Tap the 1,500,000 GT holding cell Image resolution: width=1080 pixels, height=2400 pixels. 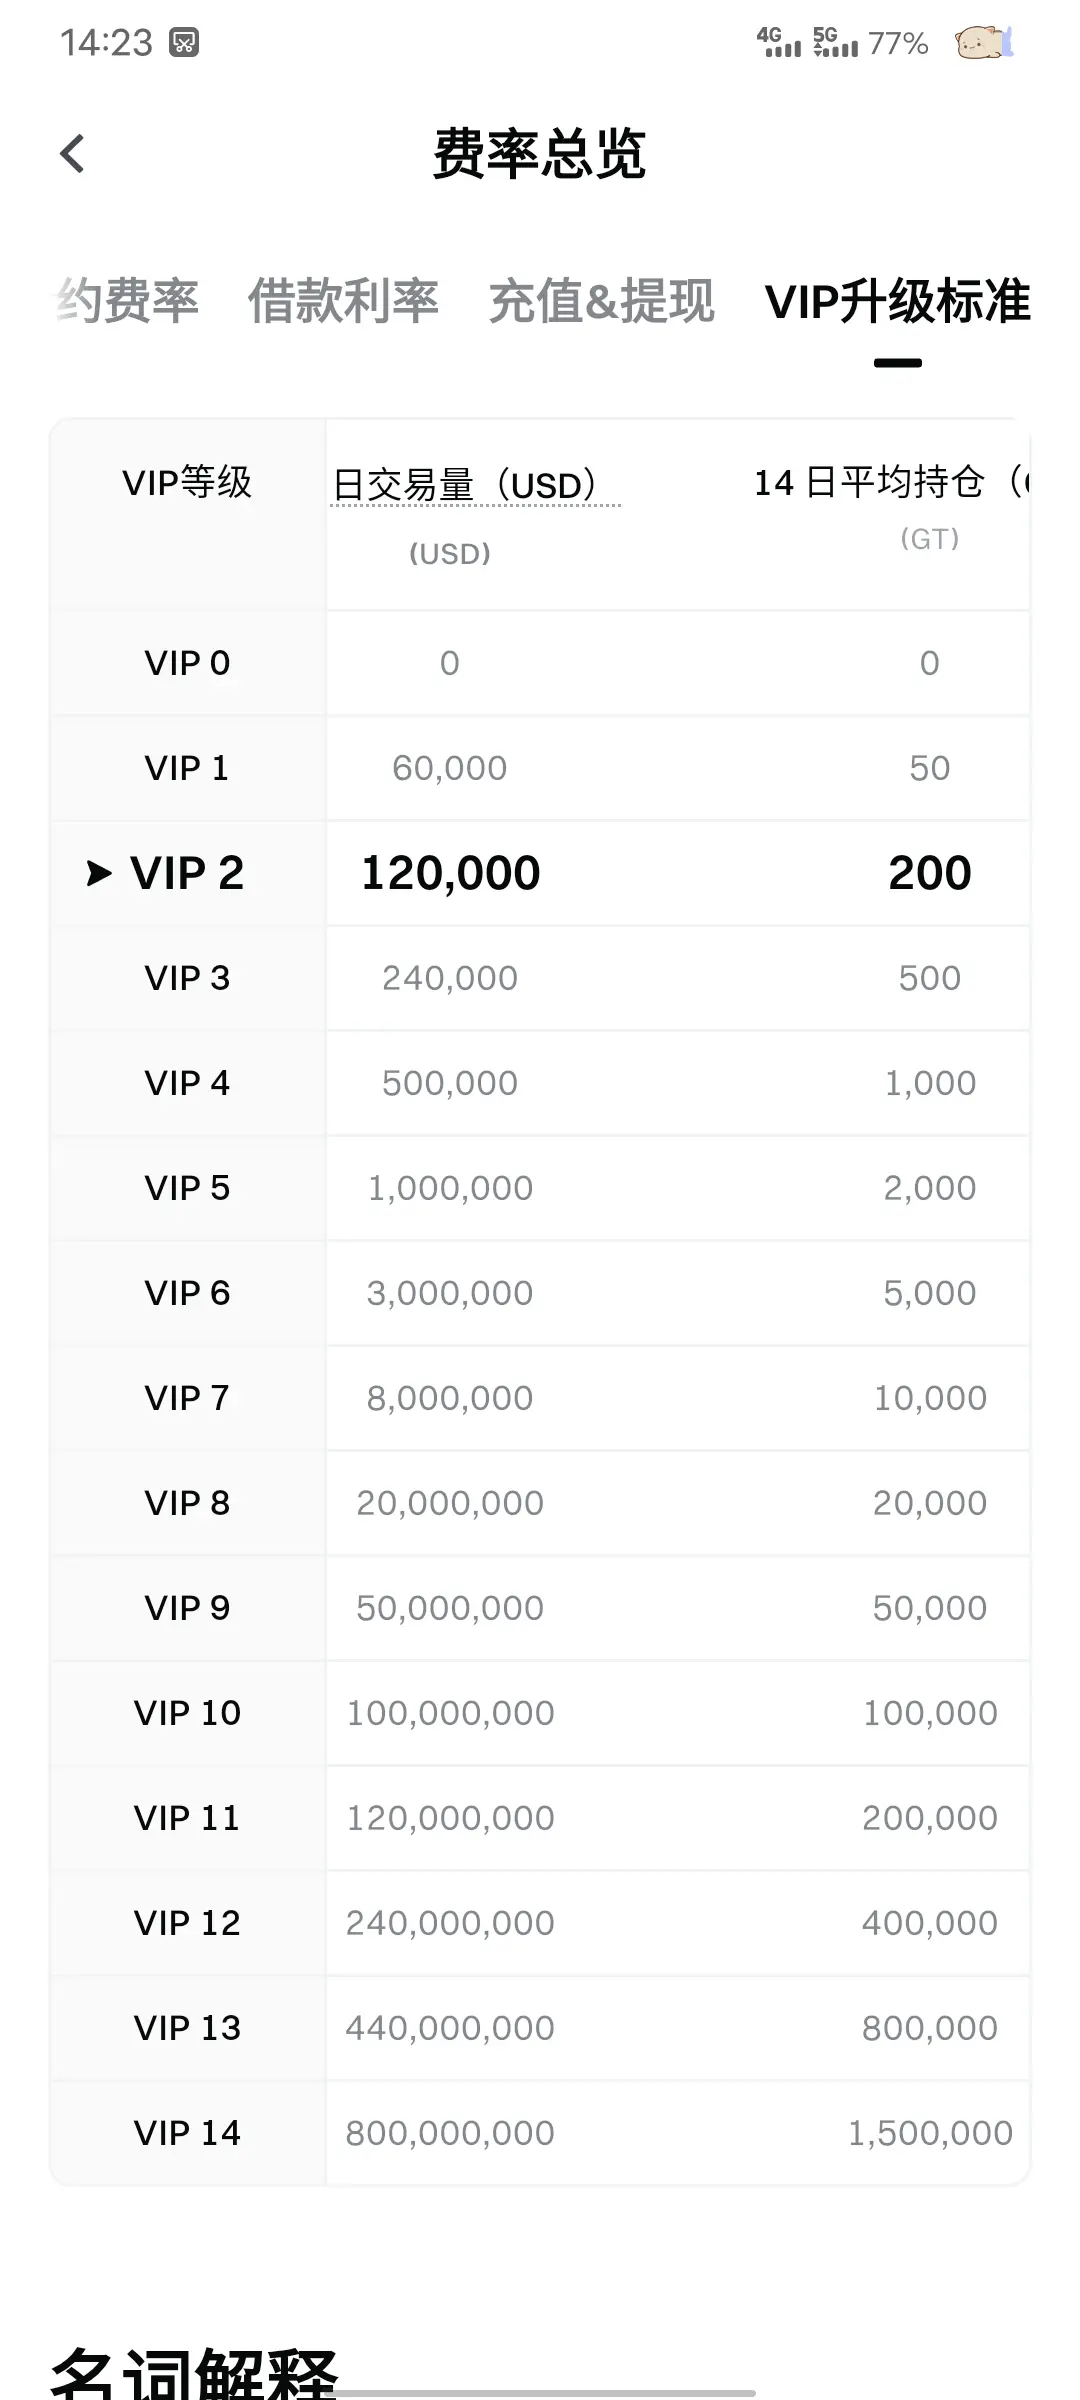[930, 2133]
